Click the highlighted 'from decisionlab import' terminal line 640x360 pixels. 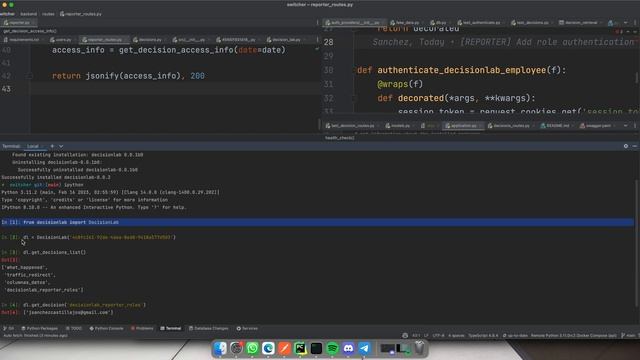(317, 222)
